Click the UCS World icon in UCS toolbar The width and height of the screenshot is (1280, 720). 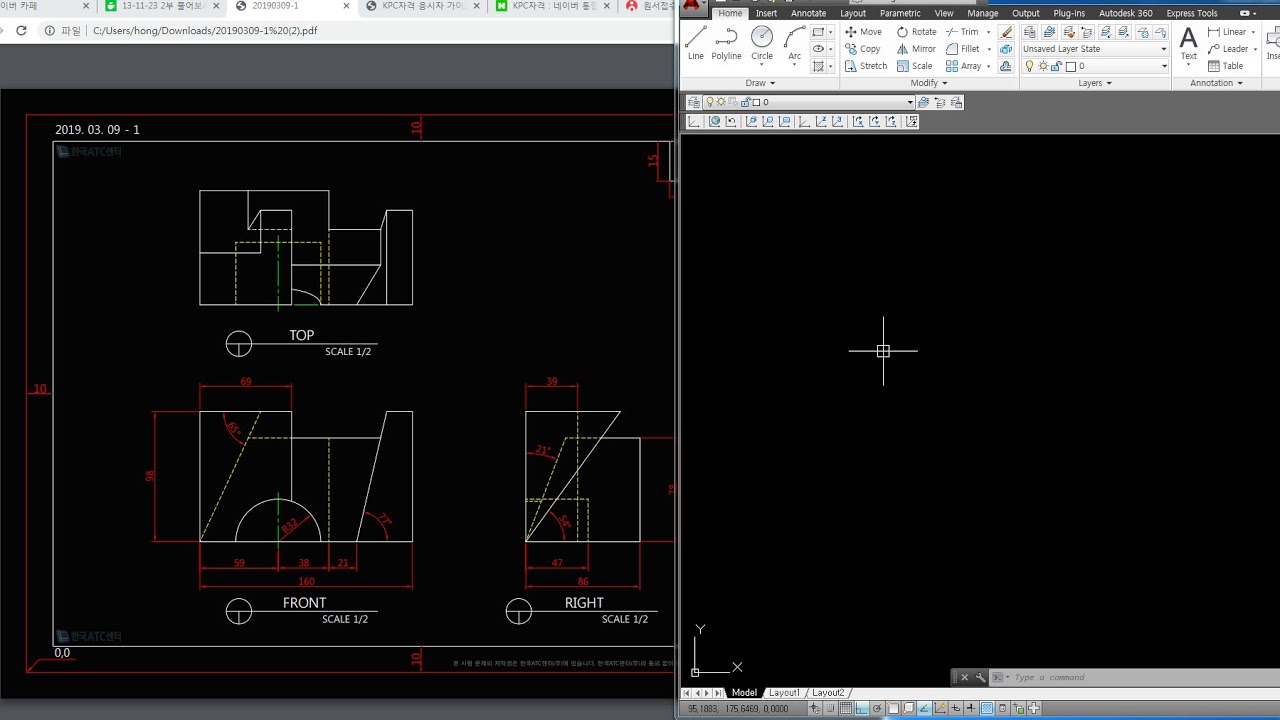(714, 121)
